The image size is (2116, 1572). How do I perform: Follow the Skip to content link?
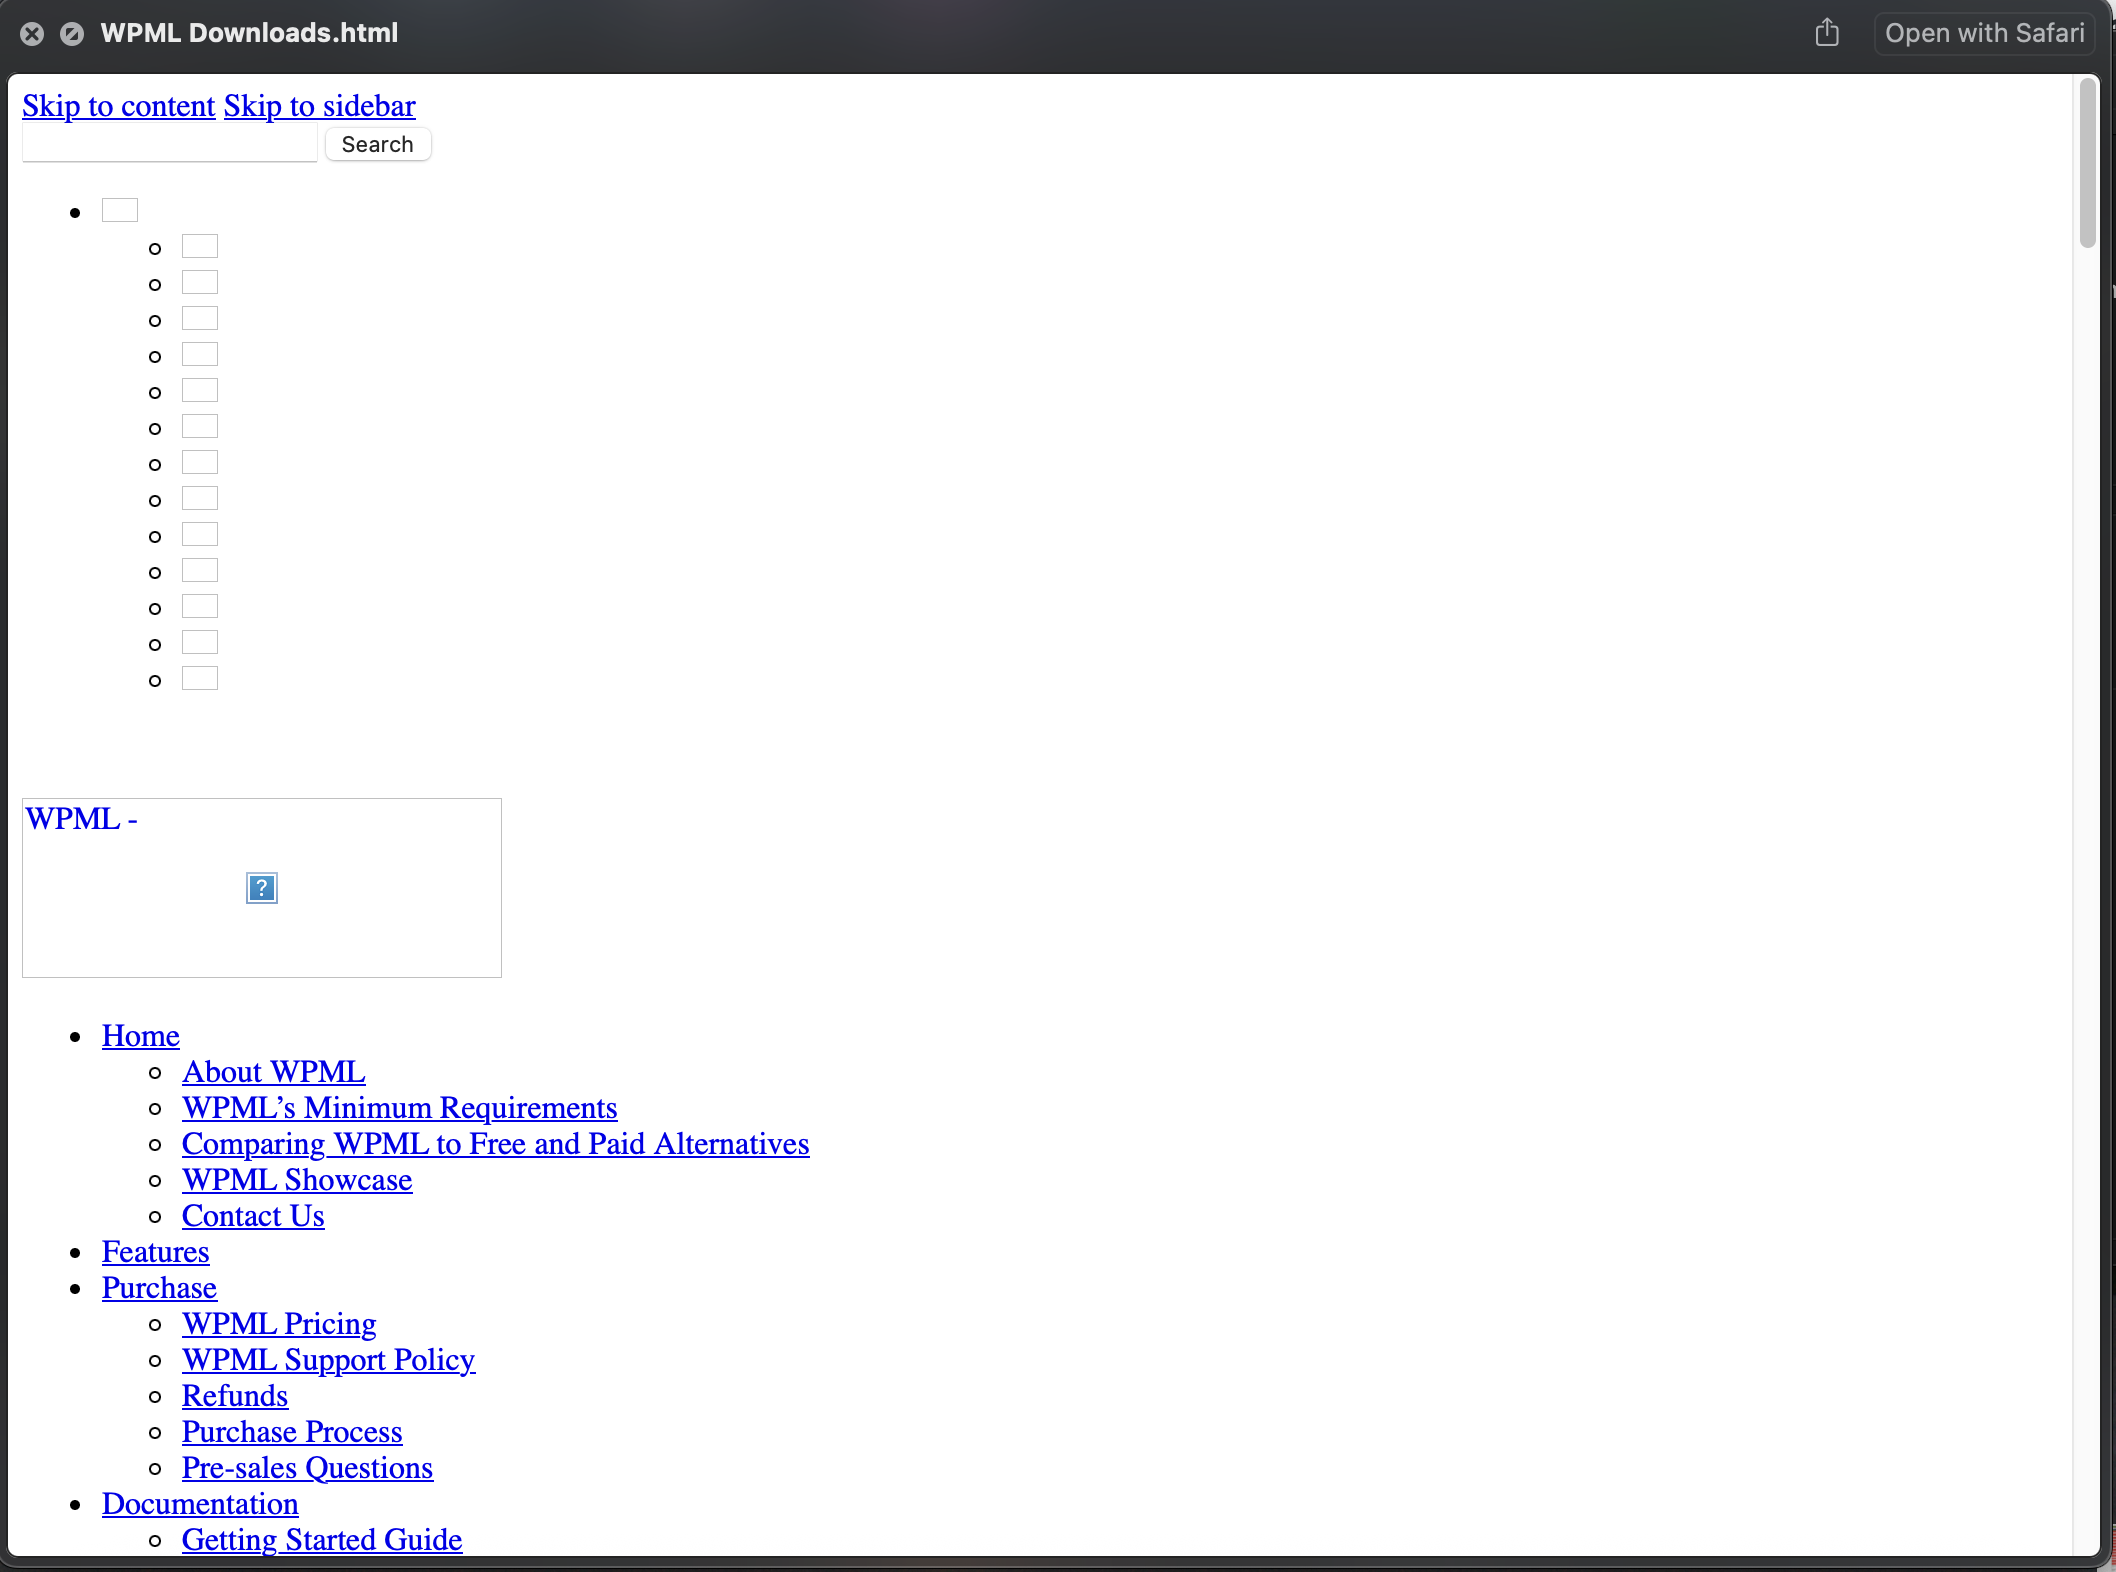point(119,106)
